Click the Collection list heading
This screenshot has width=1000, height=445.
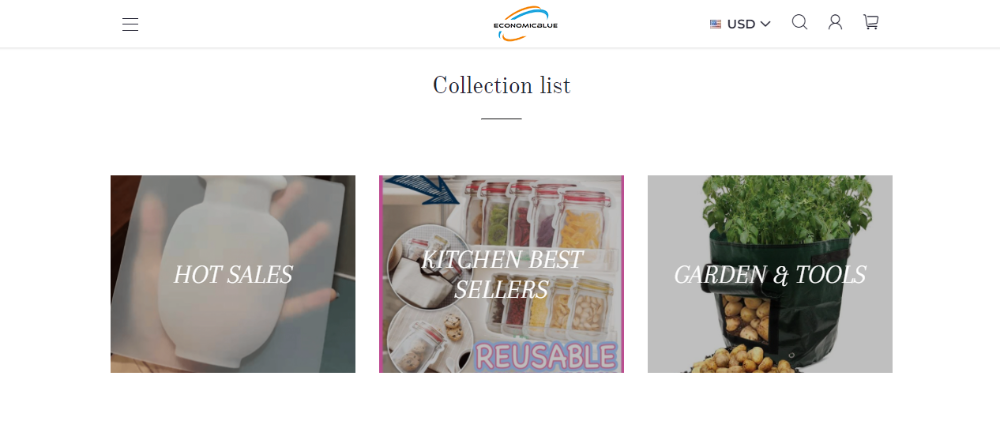[501, 85]
